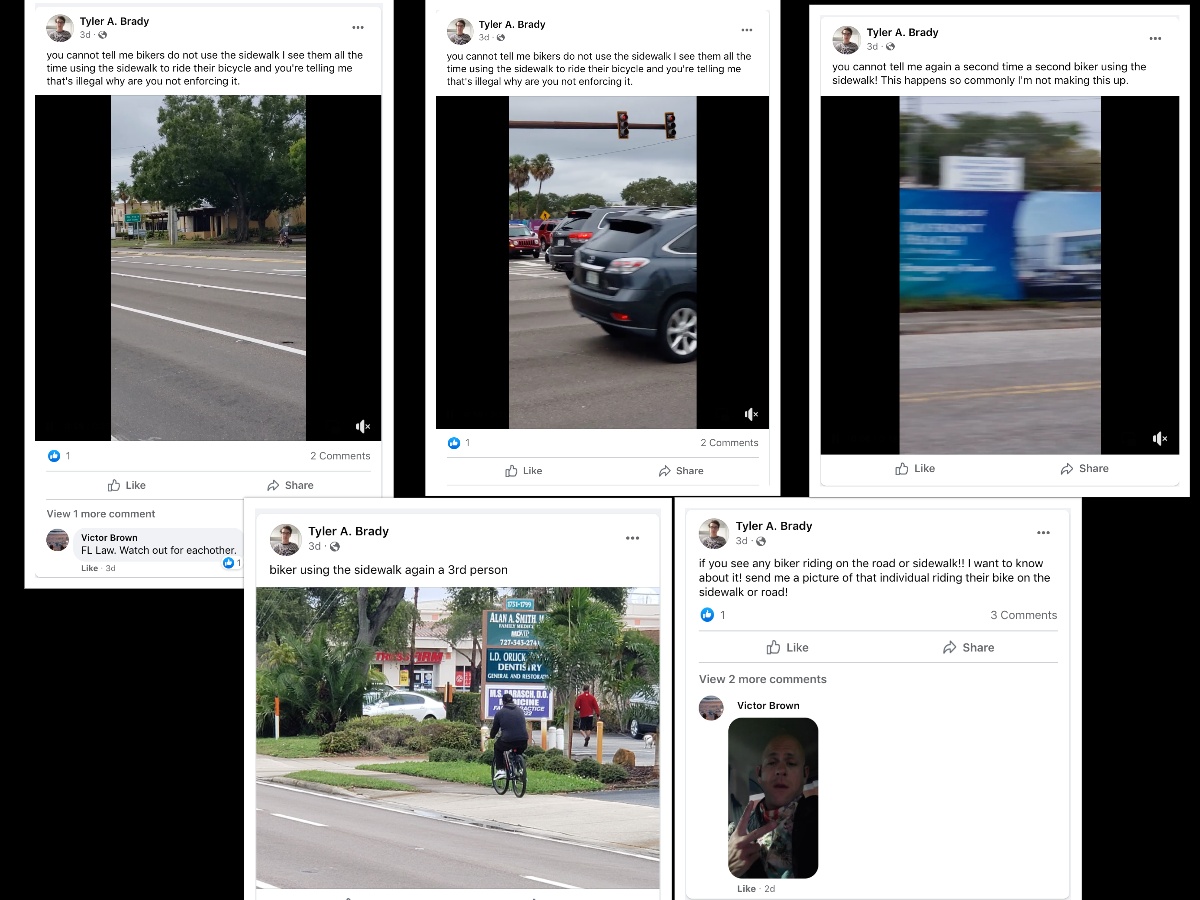Screen dimensions: 1200x900
Task: Like the second biker sidewalk post
Action: [915, 468]
